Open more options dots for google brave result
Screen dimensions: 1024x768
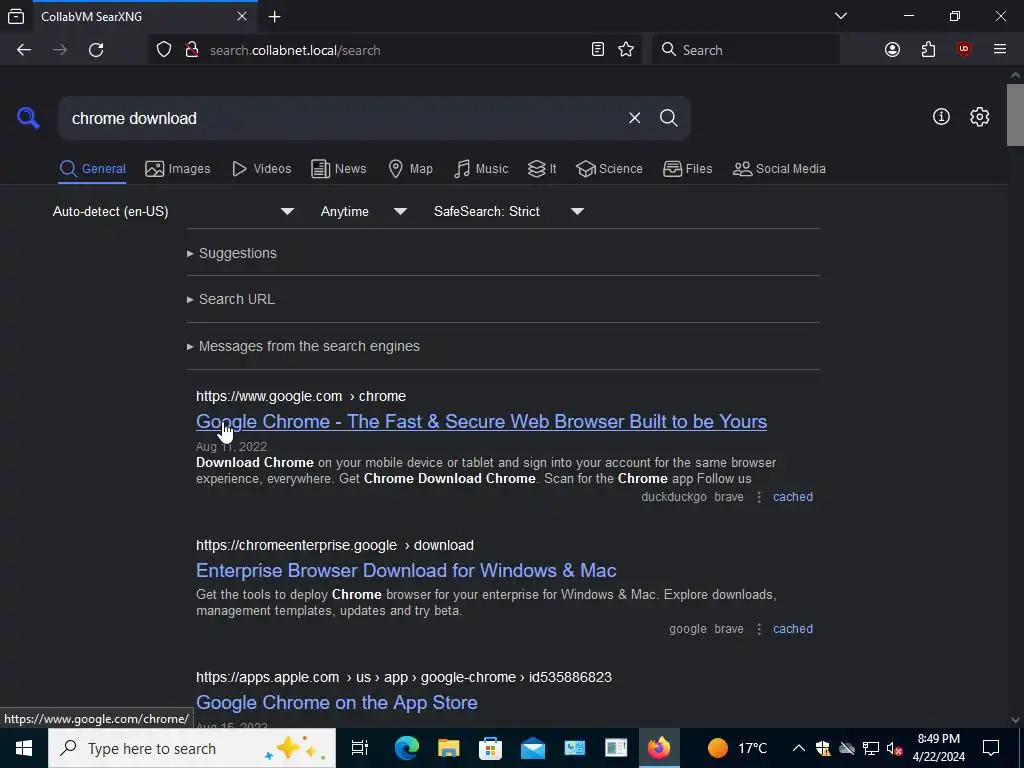(759, 629)
